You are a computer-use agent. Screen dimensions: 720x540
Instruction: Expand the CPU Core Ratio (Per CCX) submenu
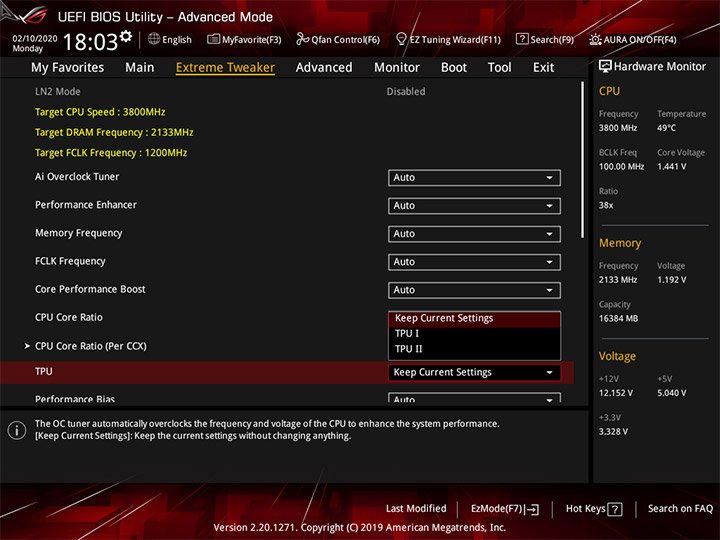[90, 346]
